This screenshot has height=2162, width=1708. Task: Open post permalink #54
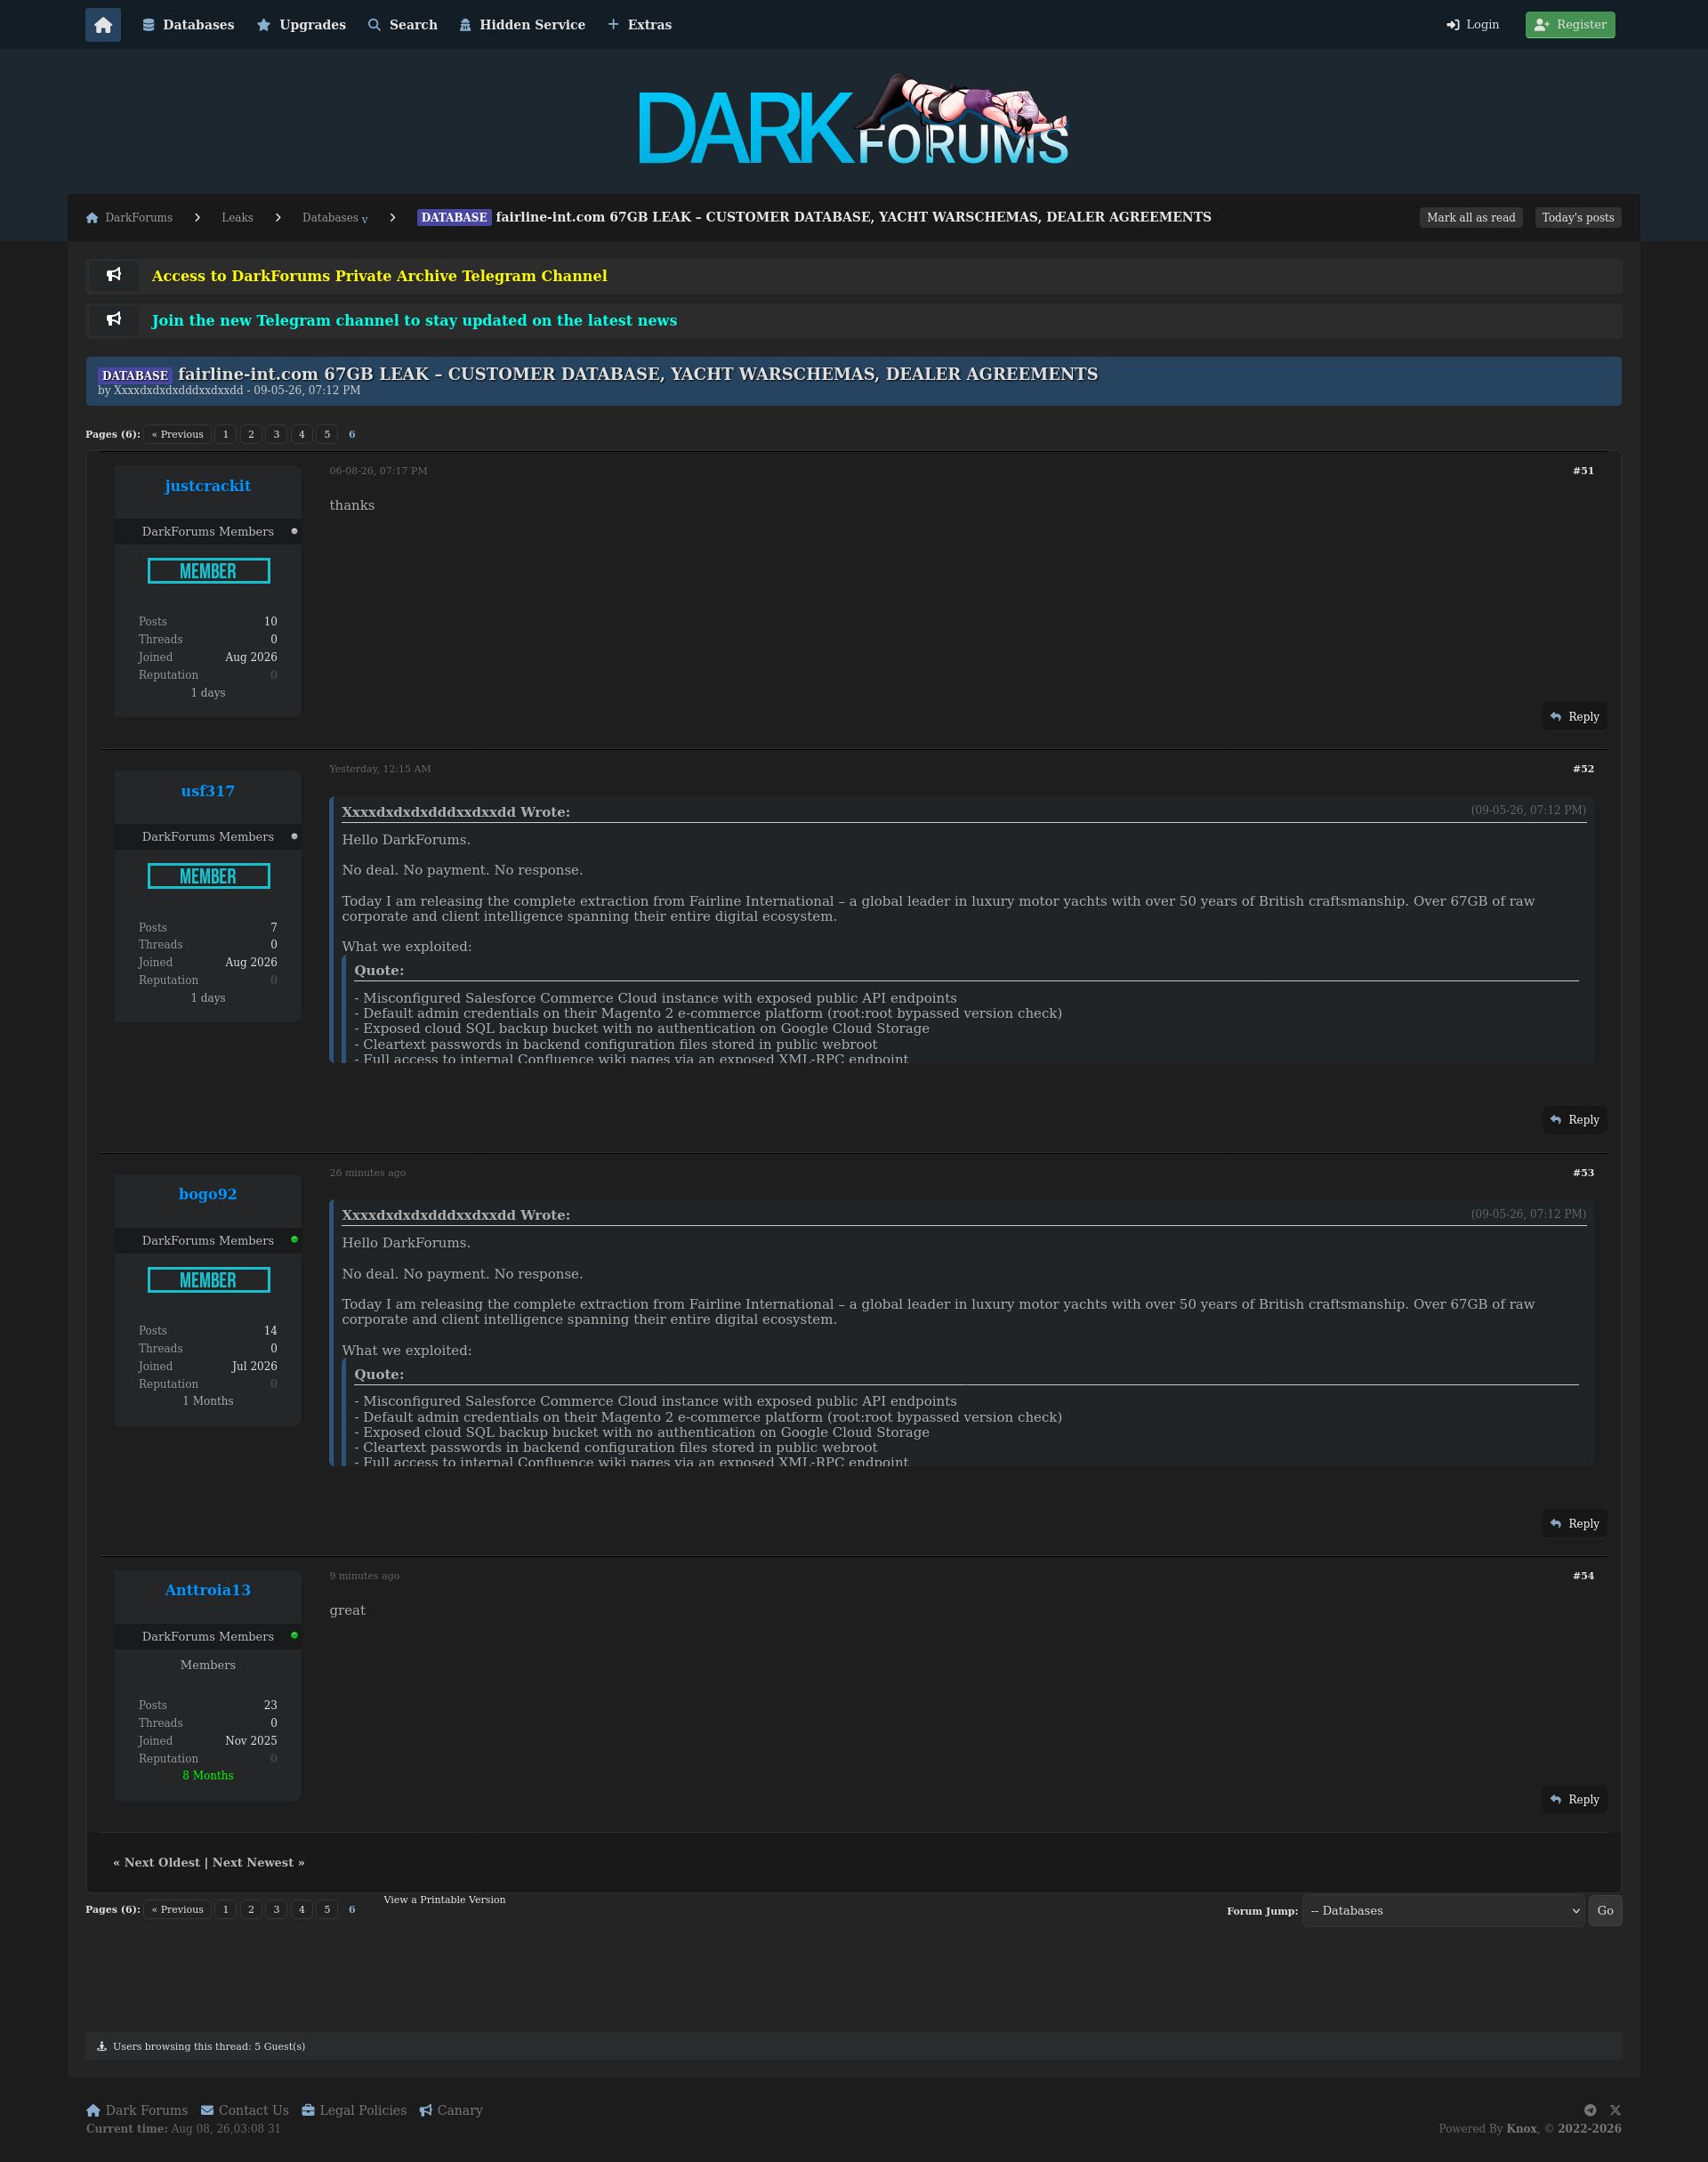[x=1583, y=1576]
